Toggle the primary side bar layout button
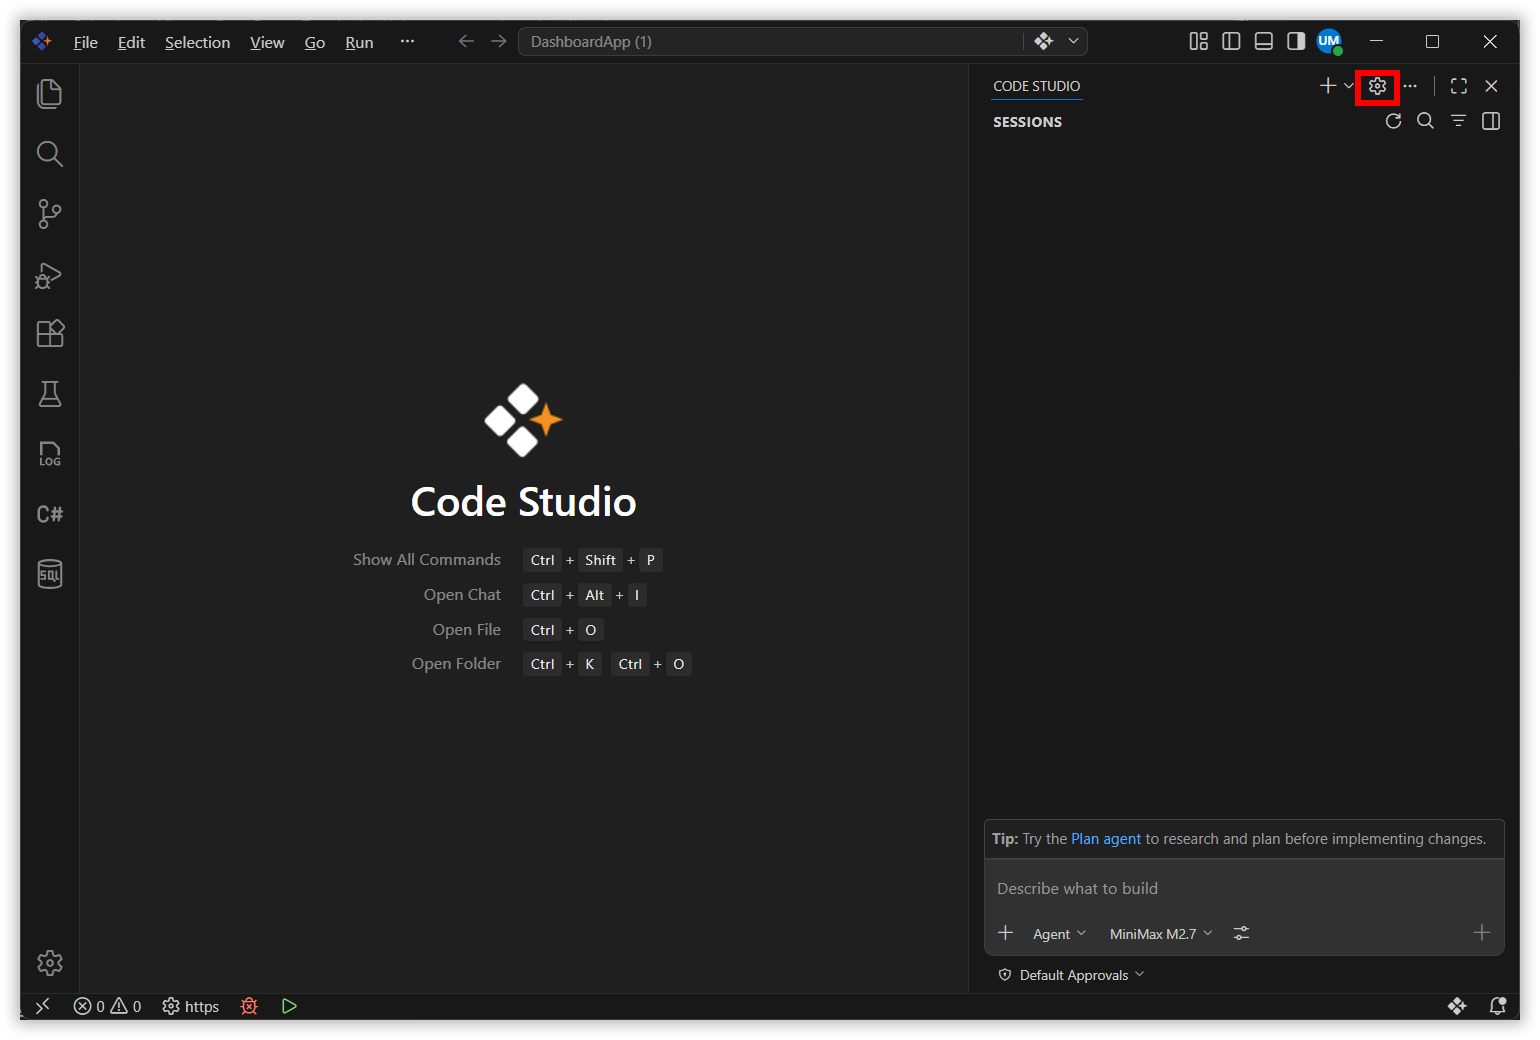This screenshot has width=1540, height=1040. tap(1231, 41)
